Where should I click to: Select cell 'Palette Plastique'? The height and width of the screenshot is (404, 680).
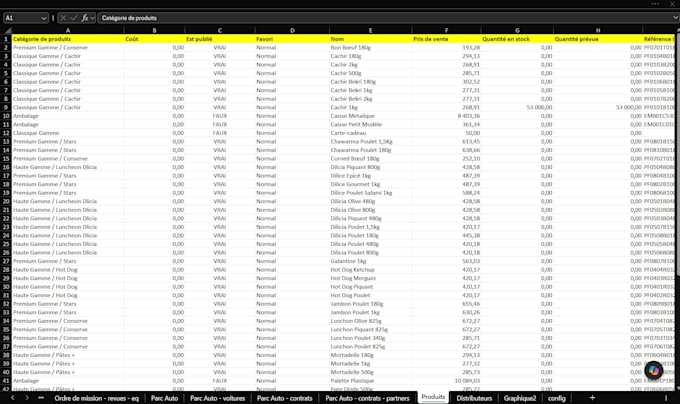click(370, 381)
